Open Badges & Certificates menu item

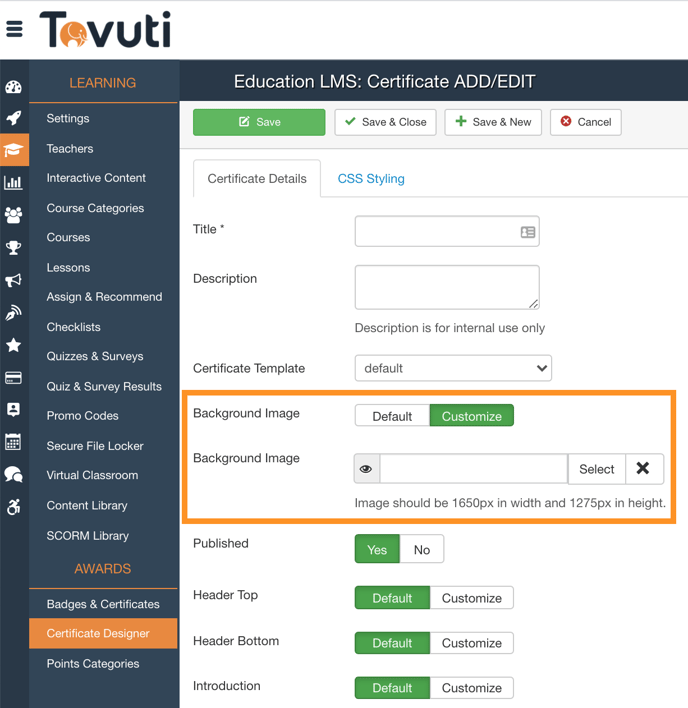(103, 604)
